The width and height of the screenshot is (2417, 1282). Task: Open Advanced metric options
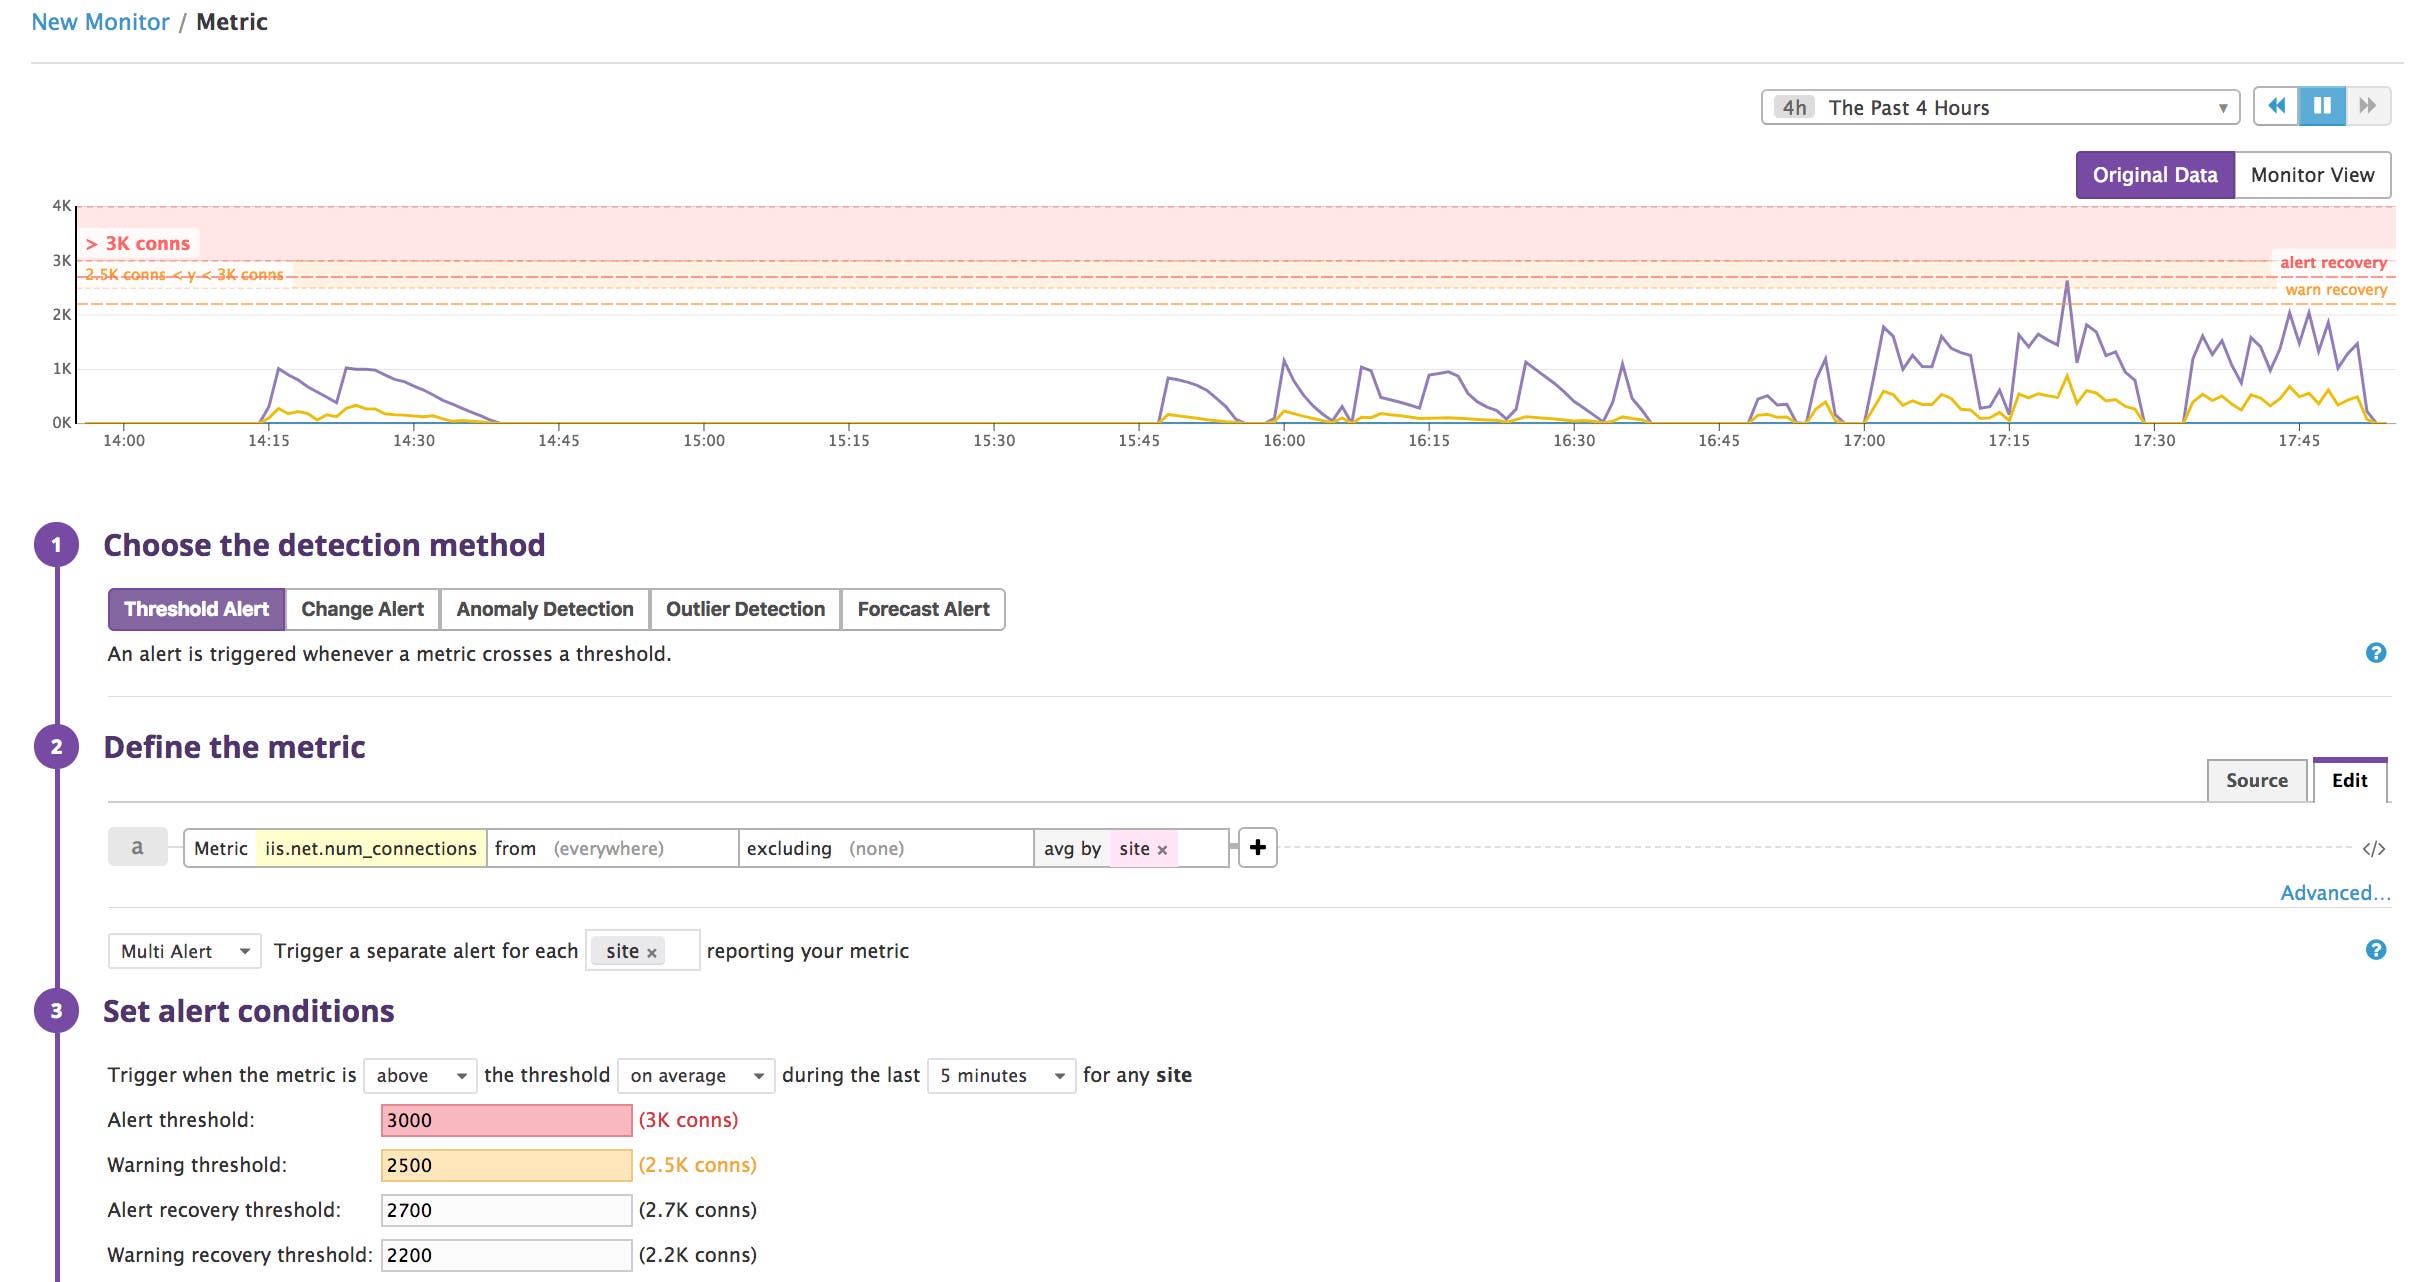point(2334,892)
